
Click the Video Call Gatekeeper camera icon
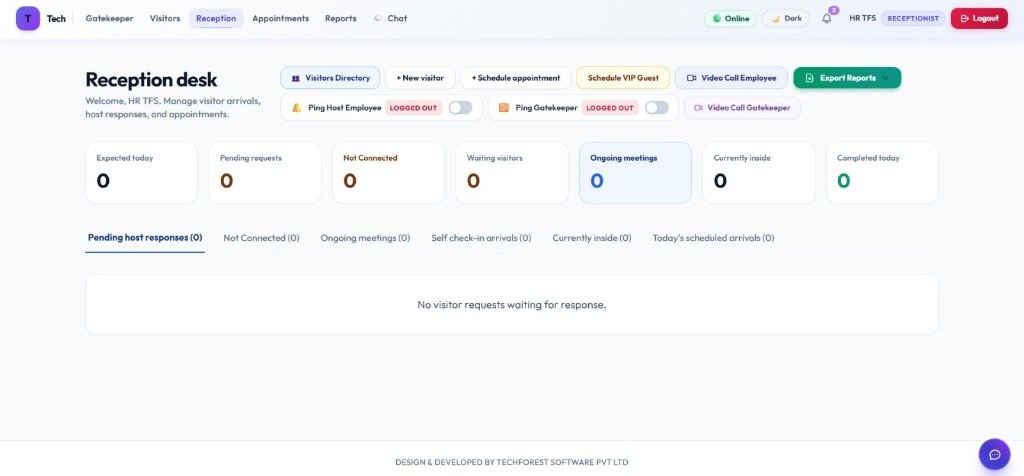pos(698,108)
